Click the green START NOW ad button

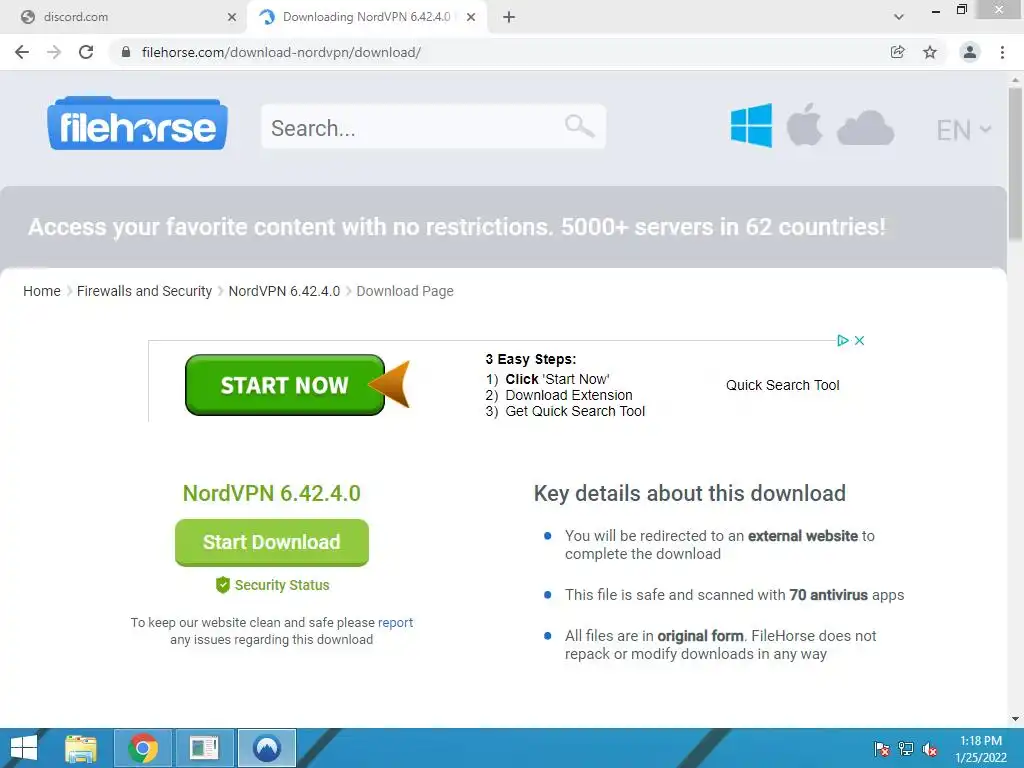[x=285, y=385]
